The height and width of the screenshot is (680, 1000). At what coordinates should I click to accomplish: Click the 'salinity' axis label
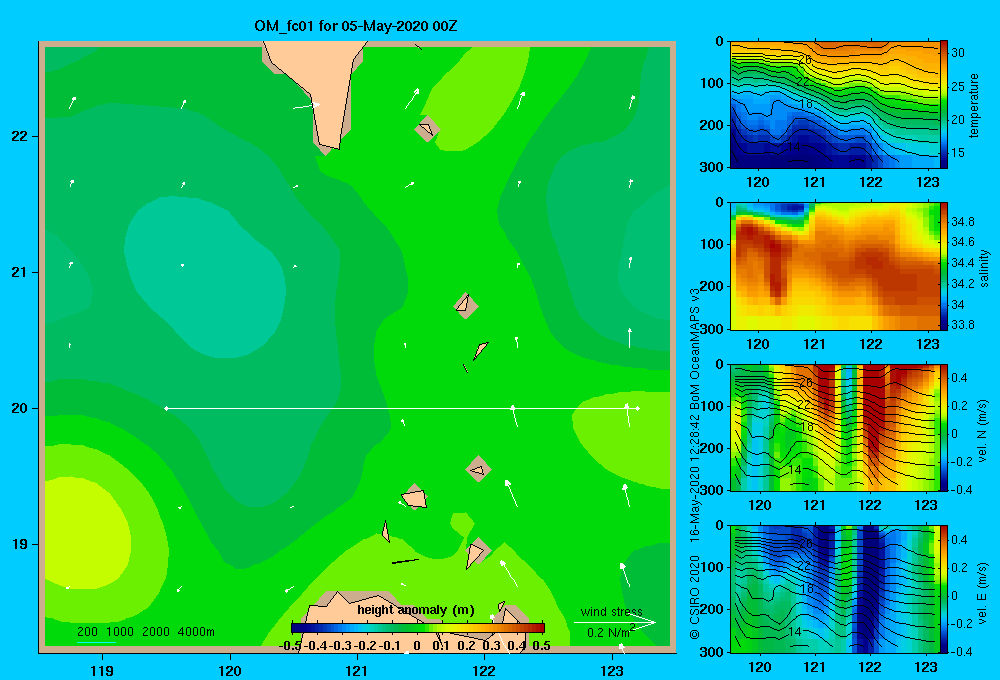pos(984,268)
